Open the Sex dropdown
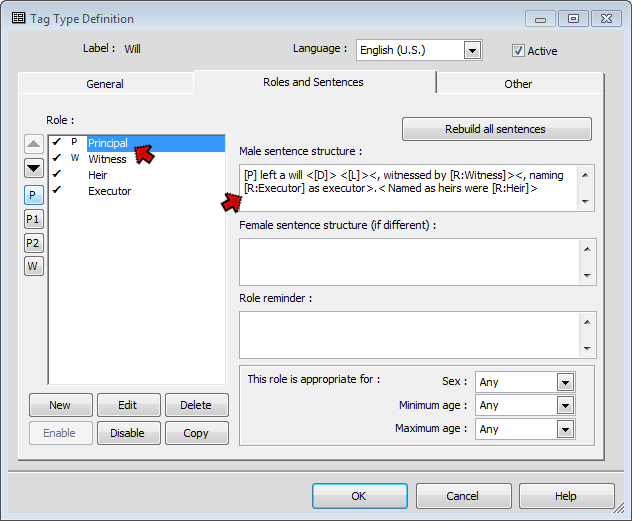 [x=565, y=382]
